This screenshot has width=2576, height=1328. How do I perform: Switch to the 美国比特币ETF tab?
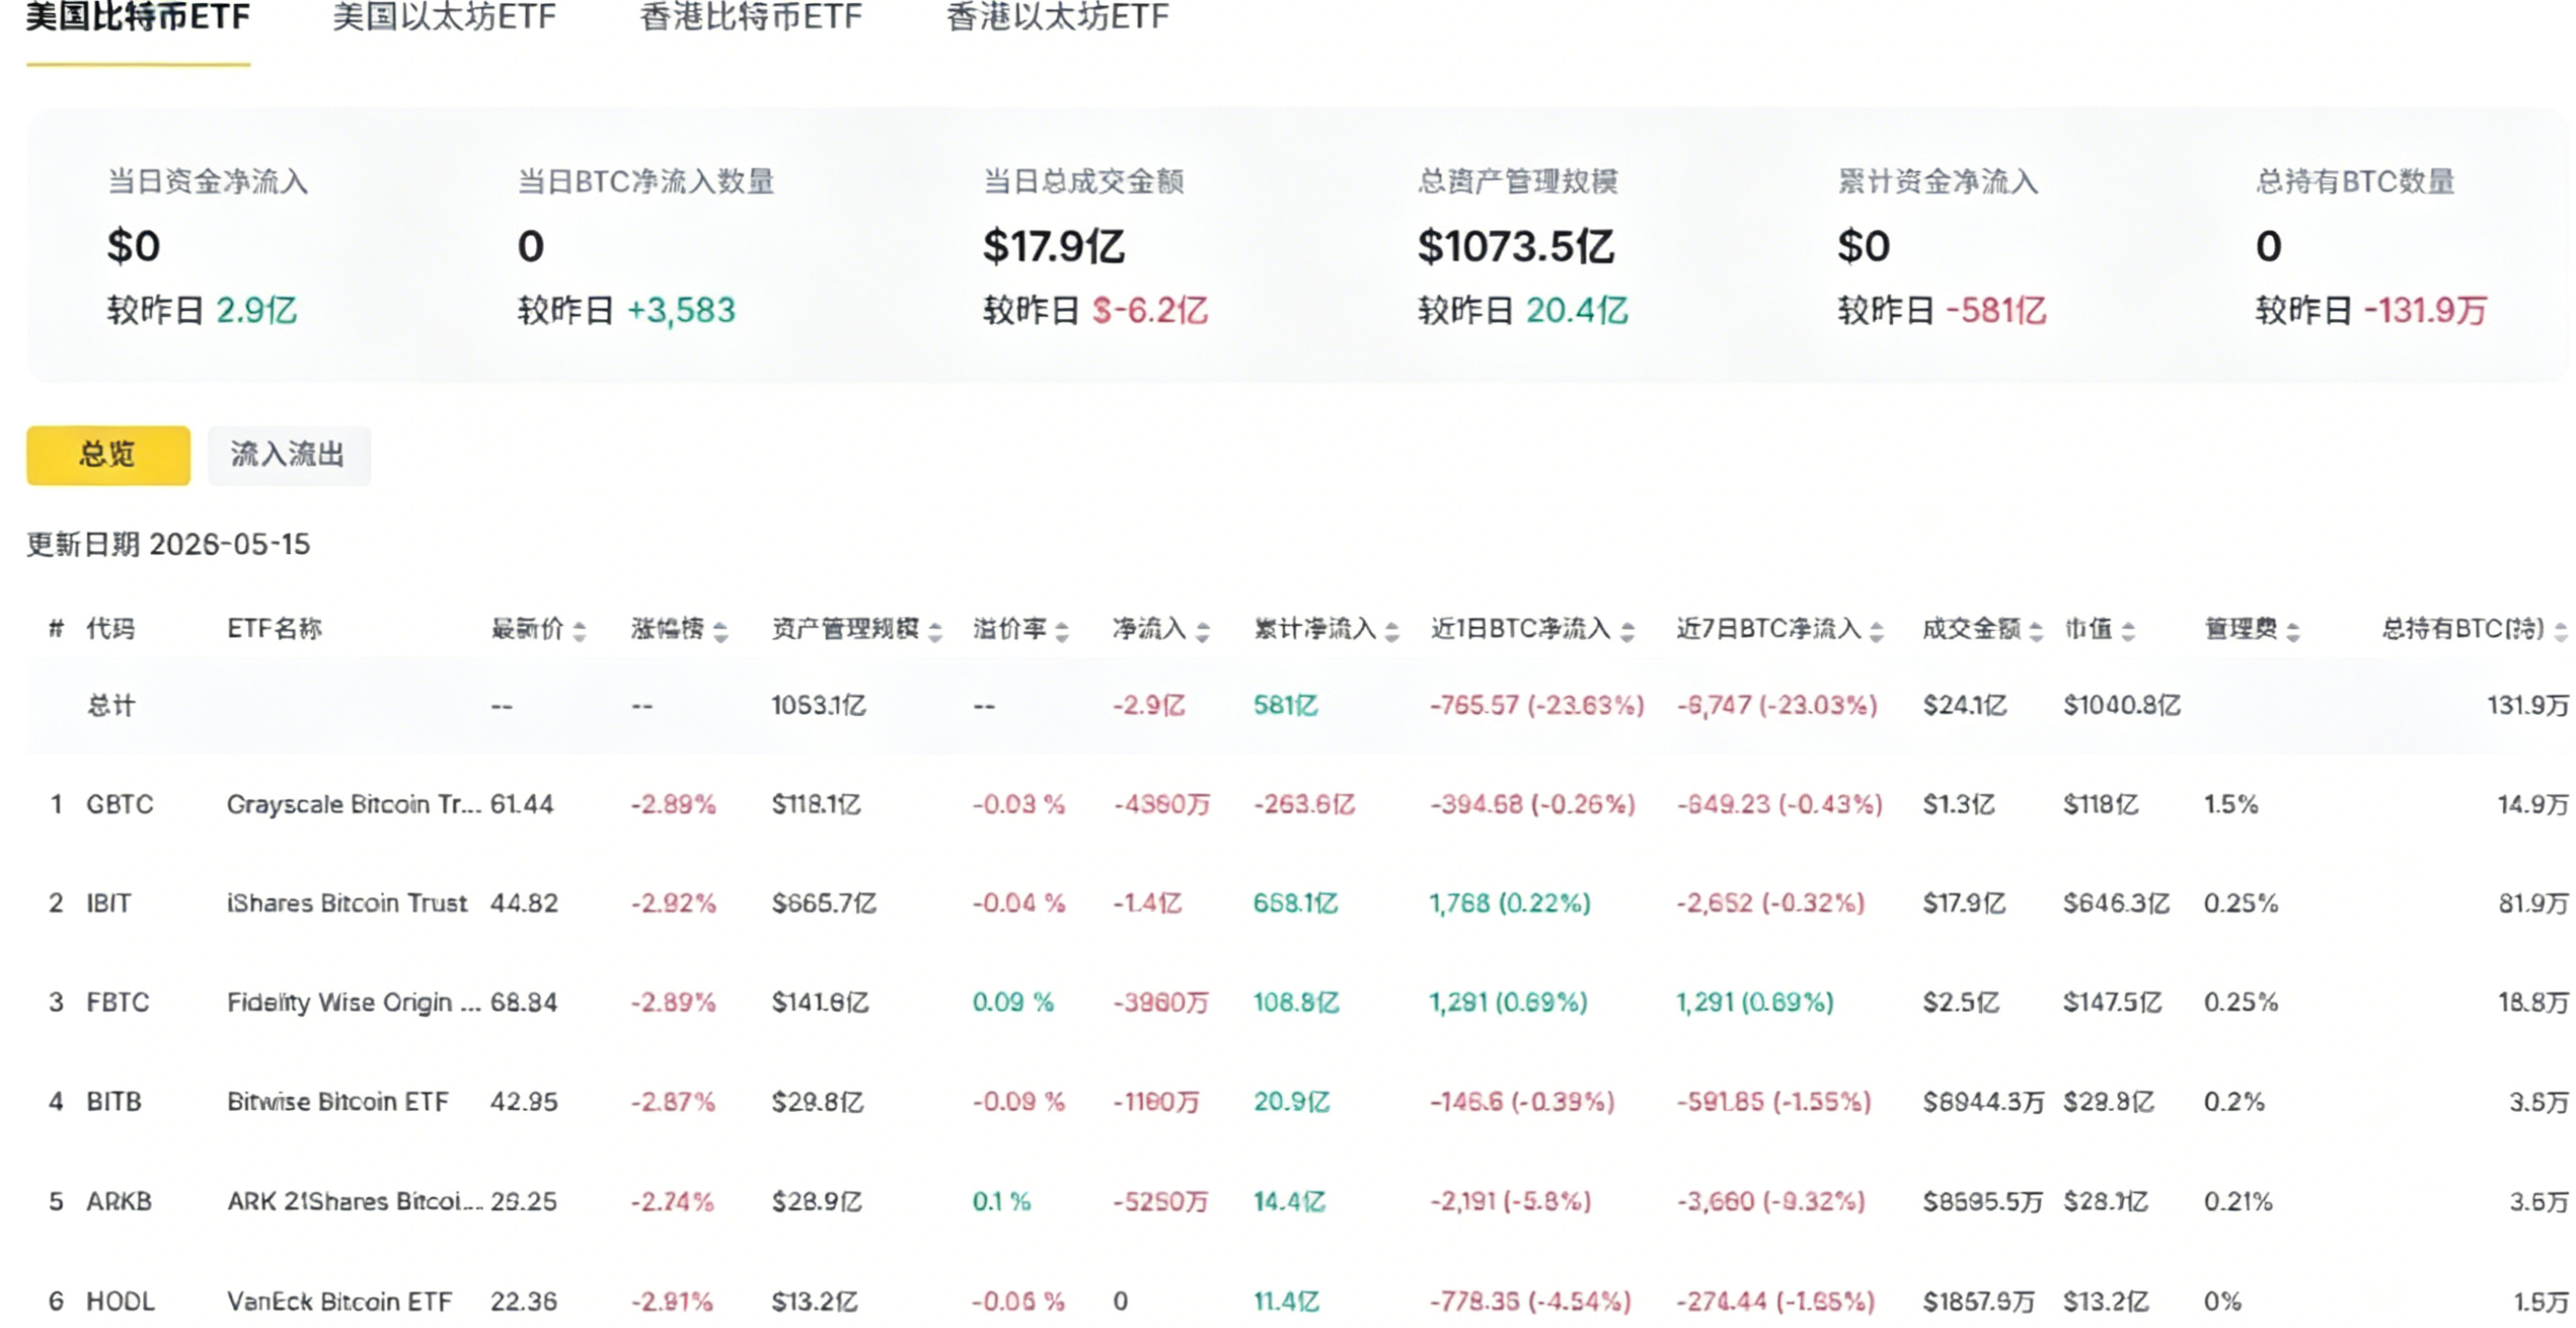[138, 18]
